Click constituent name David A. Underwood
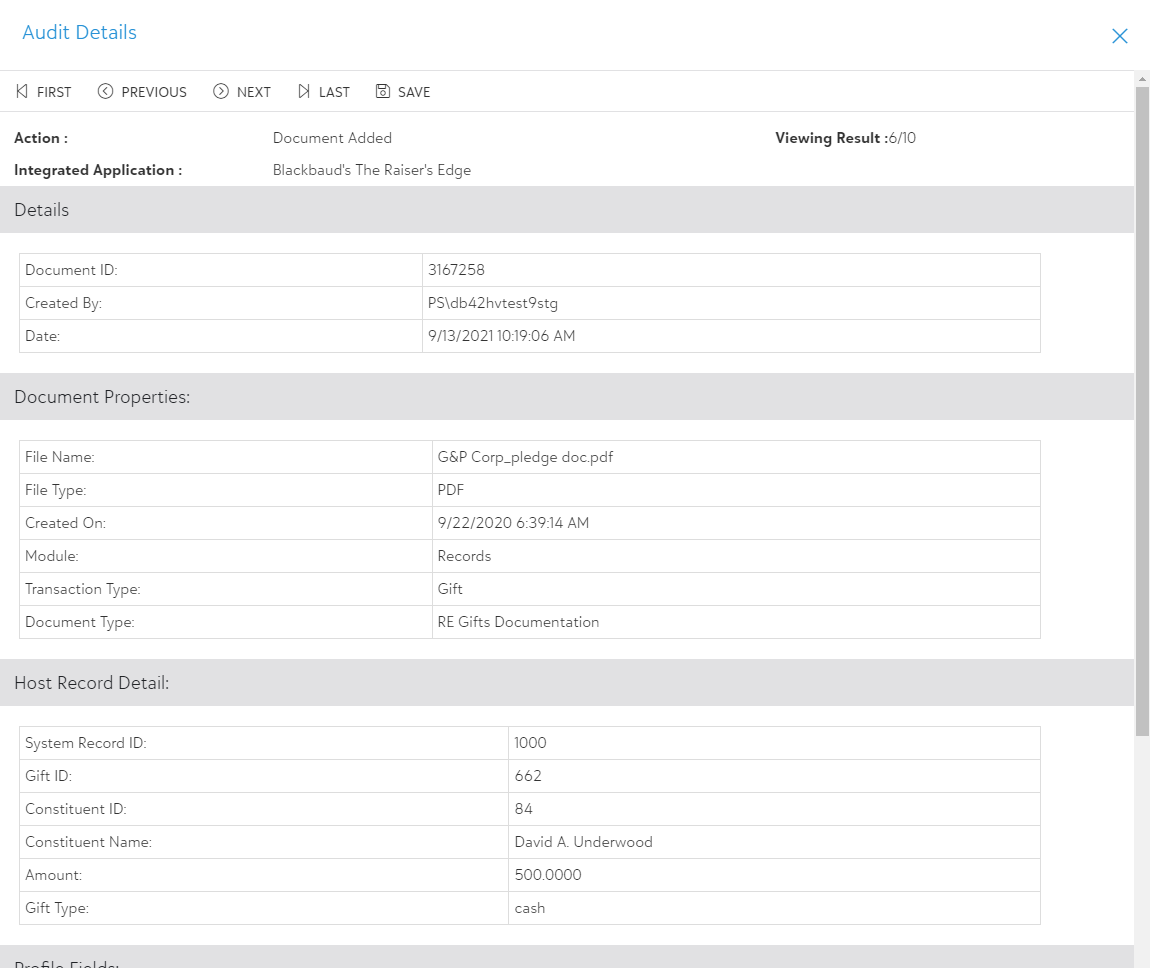Image resolution: width=1150 pixels, height=968 pixels. pyautogui.click(x=583, y=842)
